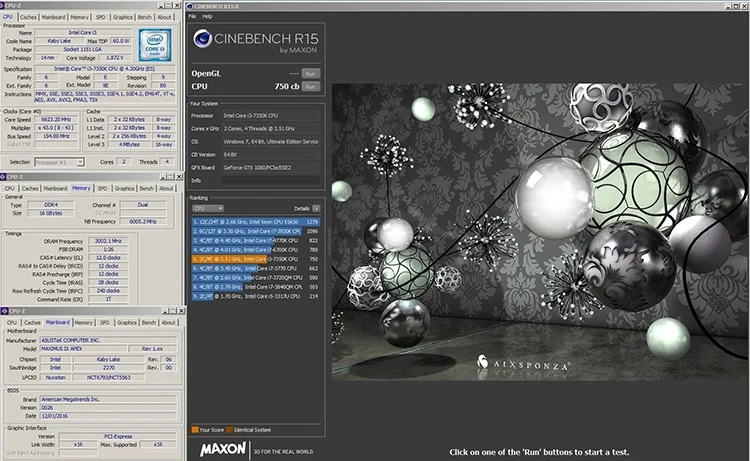The width and height of the screenshot is (750, 461).
Task: Click the Info text field in Your System
Action: click(x=271, y=181)
